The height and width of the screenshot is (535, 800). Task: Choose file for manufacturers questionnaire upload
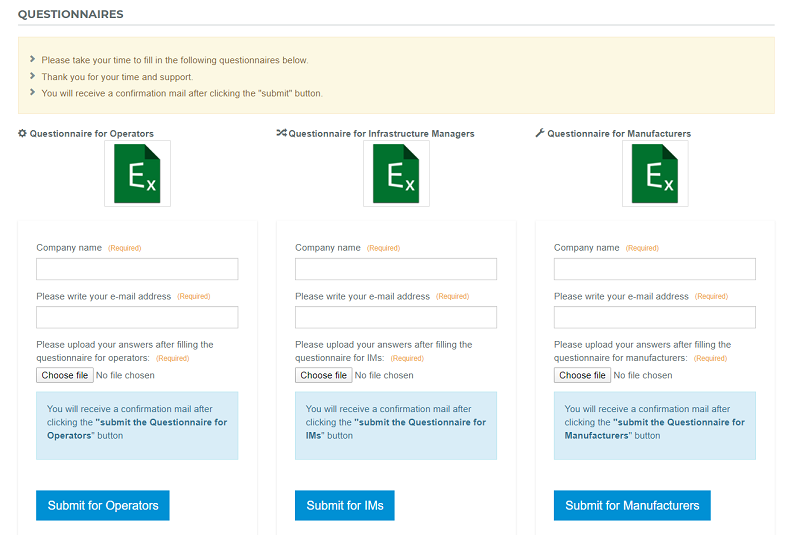point(582,375)
